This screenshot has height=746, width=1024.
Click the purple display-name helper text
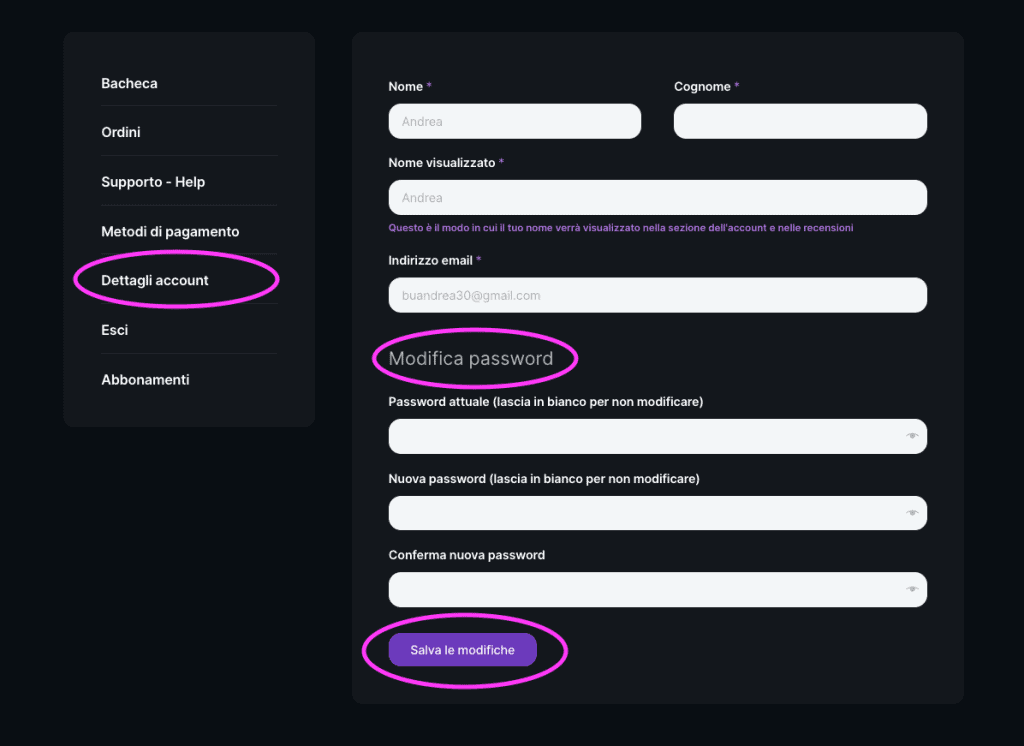(620, 228)
